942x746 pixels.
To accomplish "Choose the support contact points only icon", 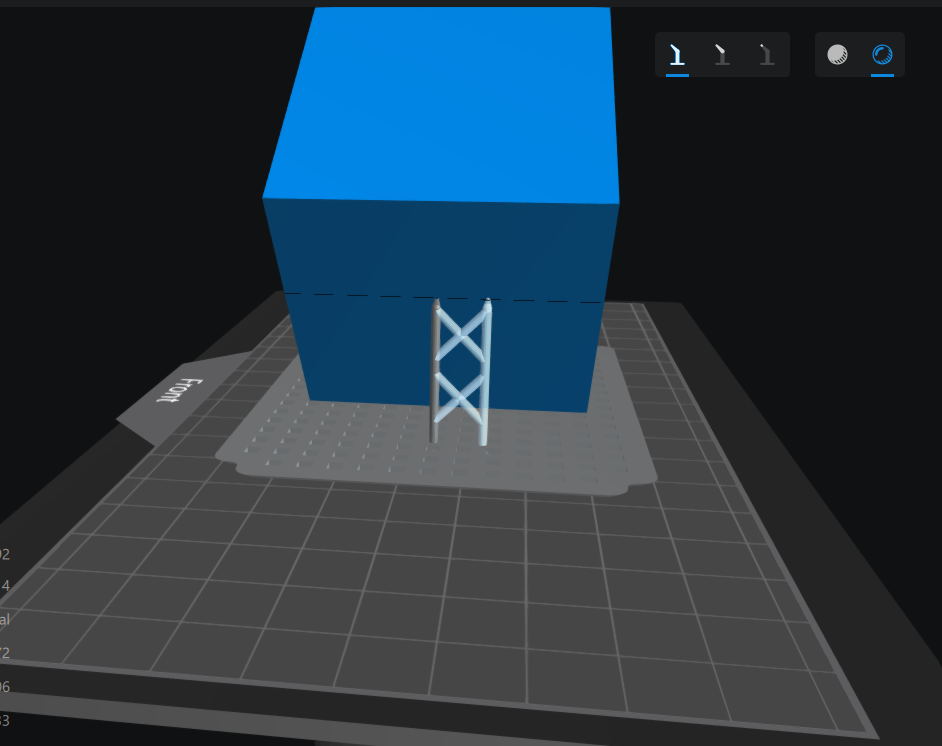I will (x=766, y=55).
